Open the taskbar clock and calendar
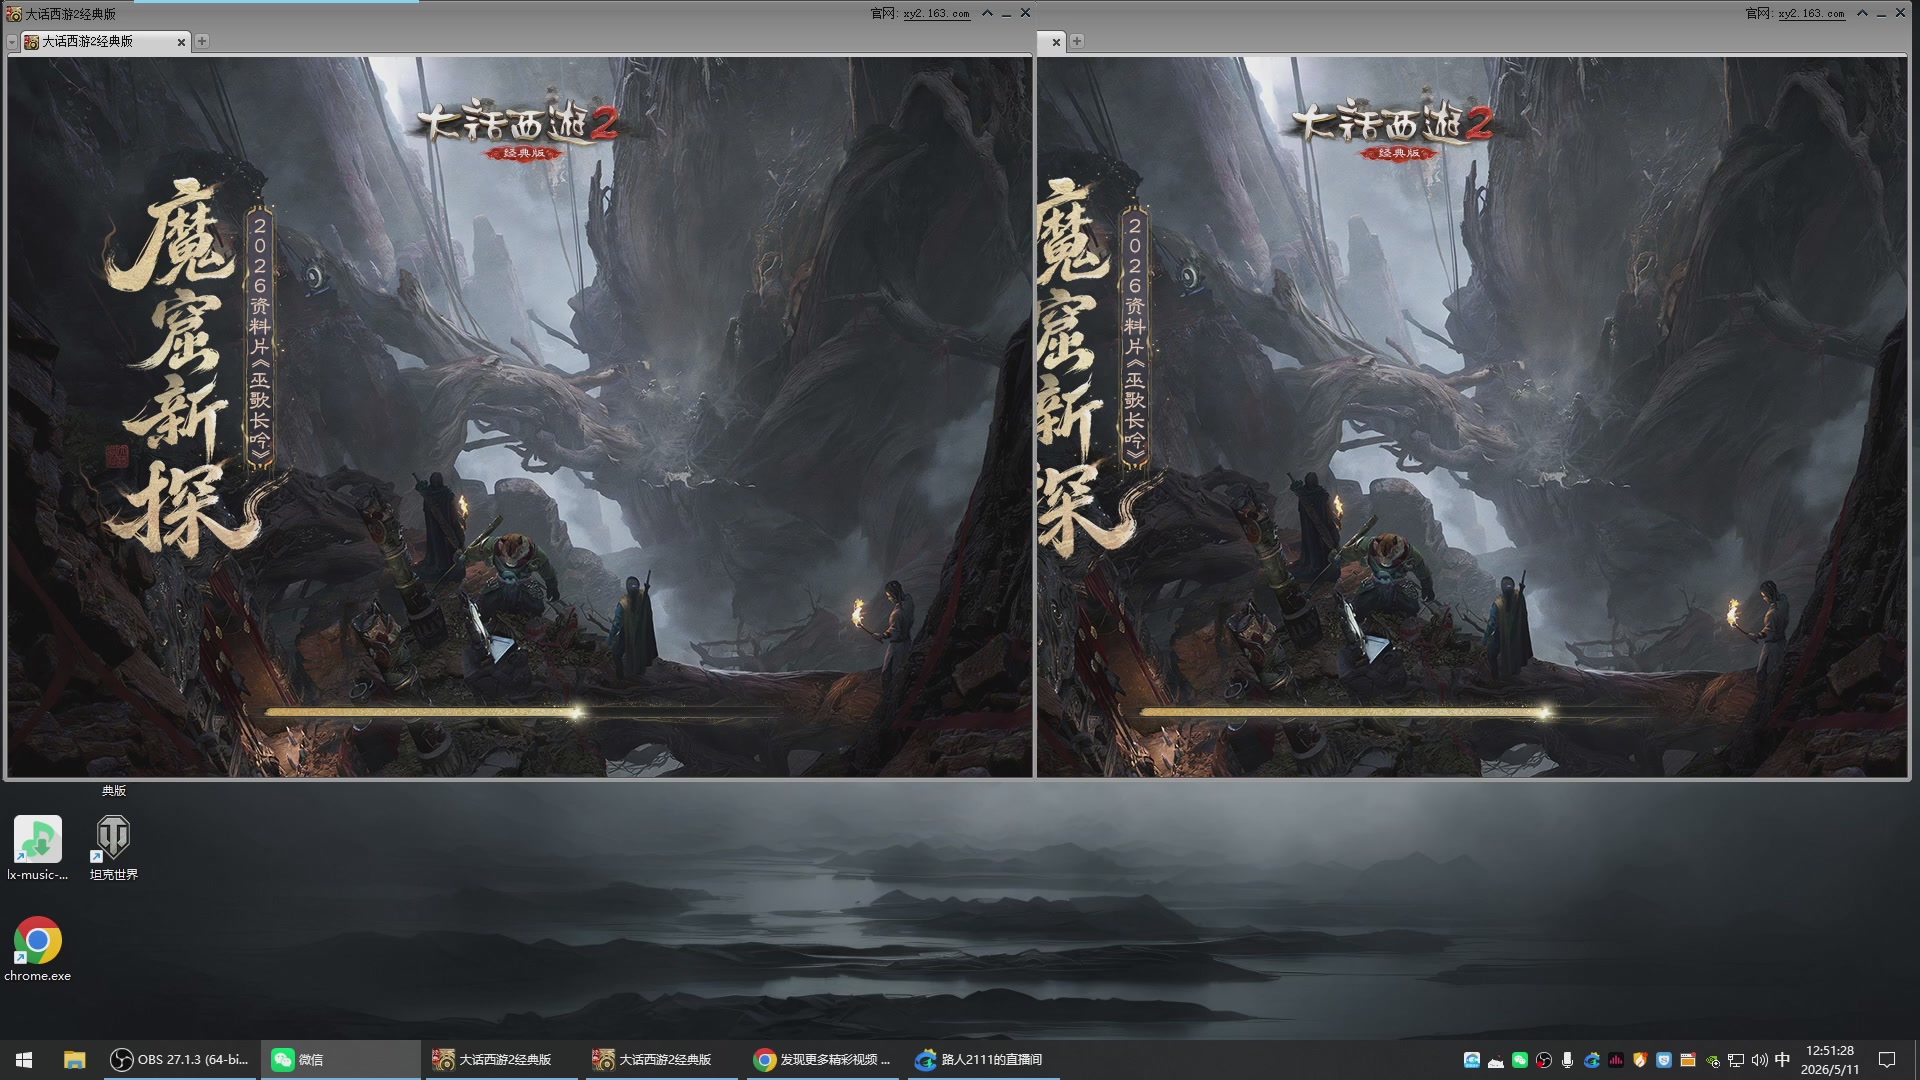Screen dimensions: 1920x1080 click(1830, 1060)
